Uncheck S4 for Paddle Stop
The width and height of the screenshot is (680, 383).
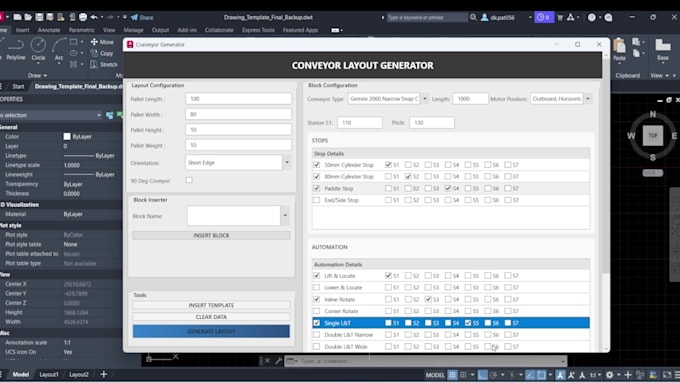448,188
